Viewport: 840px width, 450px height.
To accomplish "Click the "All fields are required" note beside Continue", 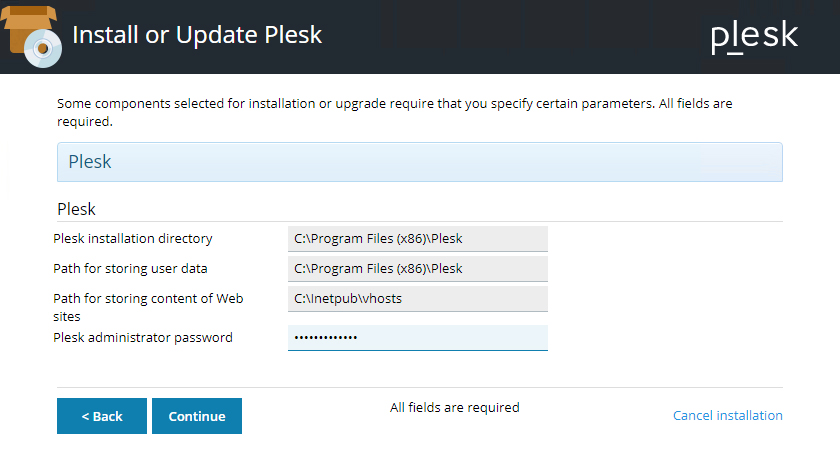I will 454,407.
